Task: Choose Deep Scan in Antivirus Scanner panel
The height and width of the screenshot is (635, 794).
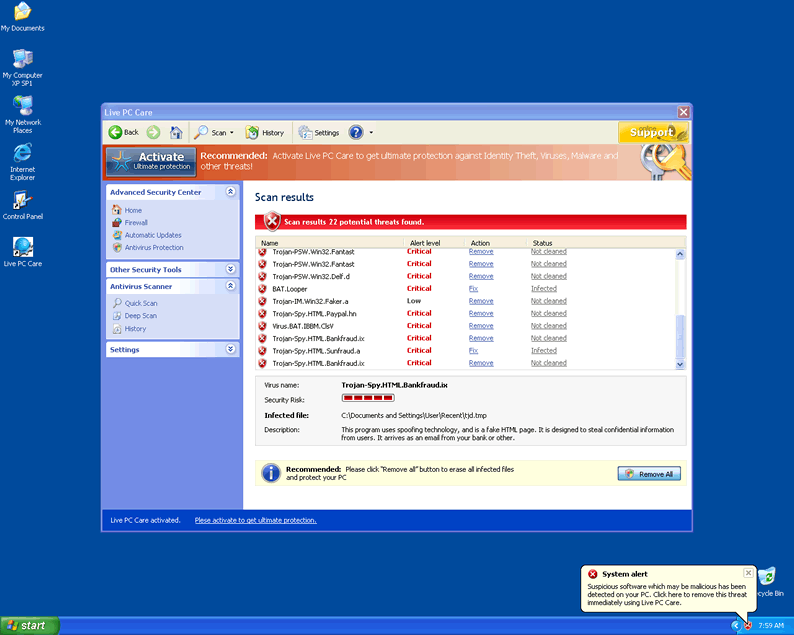Action: coord(140,316)
